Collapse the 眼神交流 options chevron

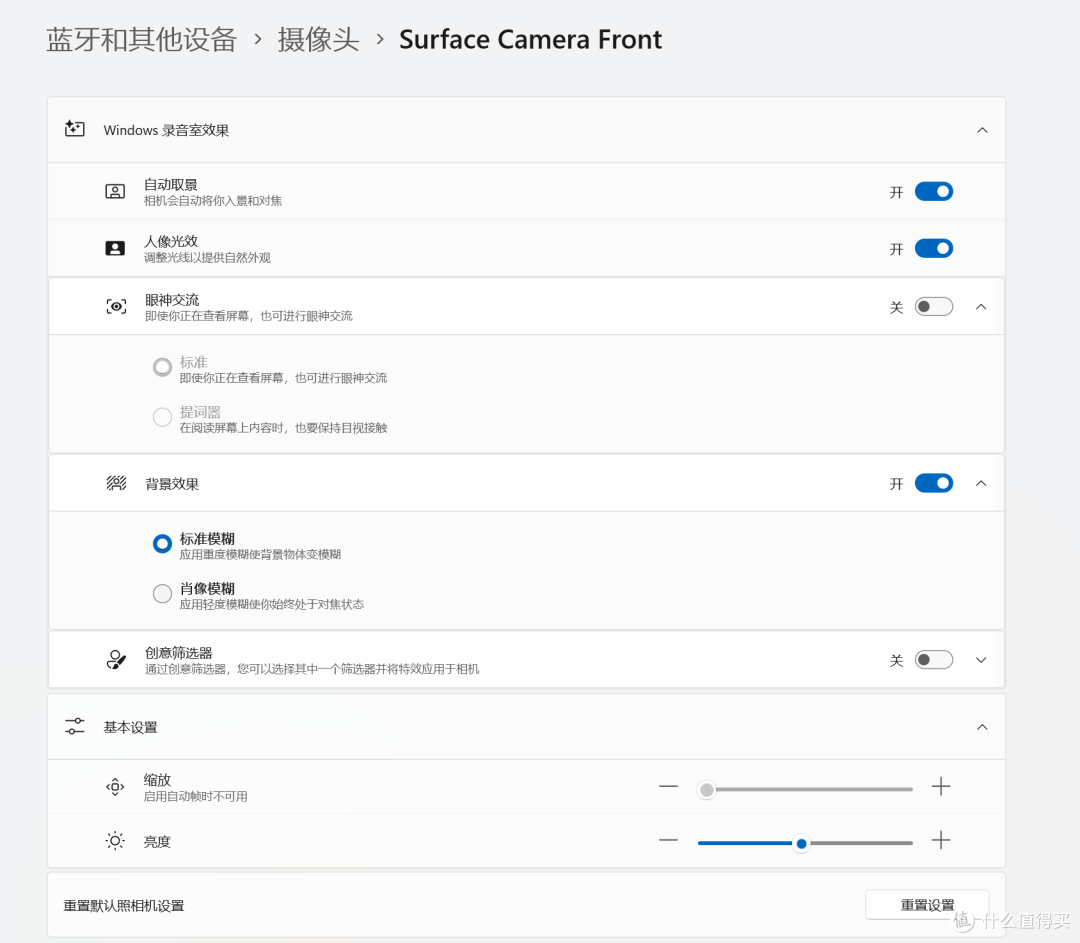coord(982,307)
